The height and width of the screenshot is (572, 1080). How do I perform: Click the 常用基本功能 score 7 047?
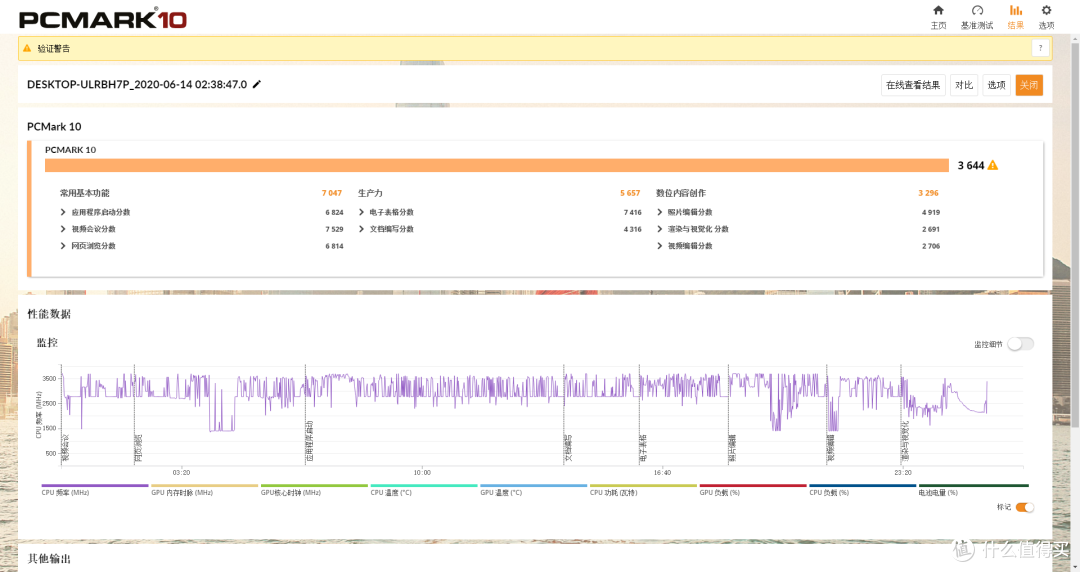331,193
